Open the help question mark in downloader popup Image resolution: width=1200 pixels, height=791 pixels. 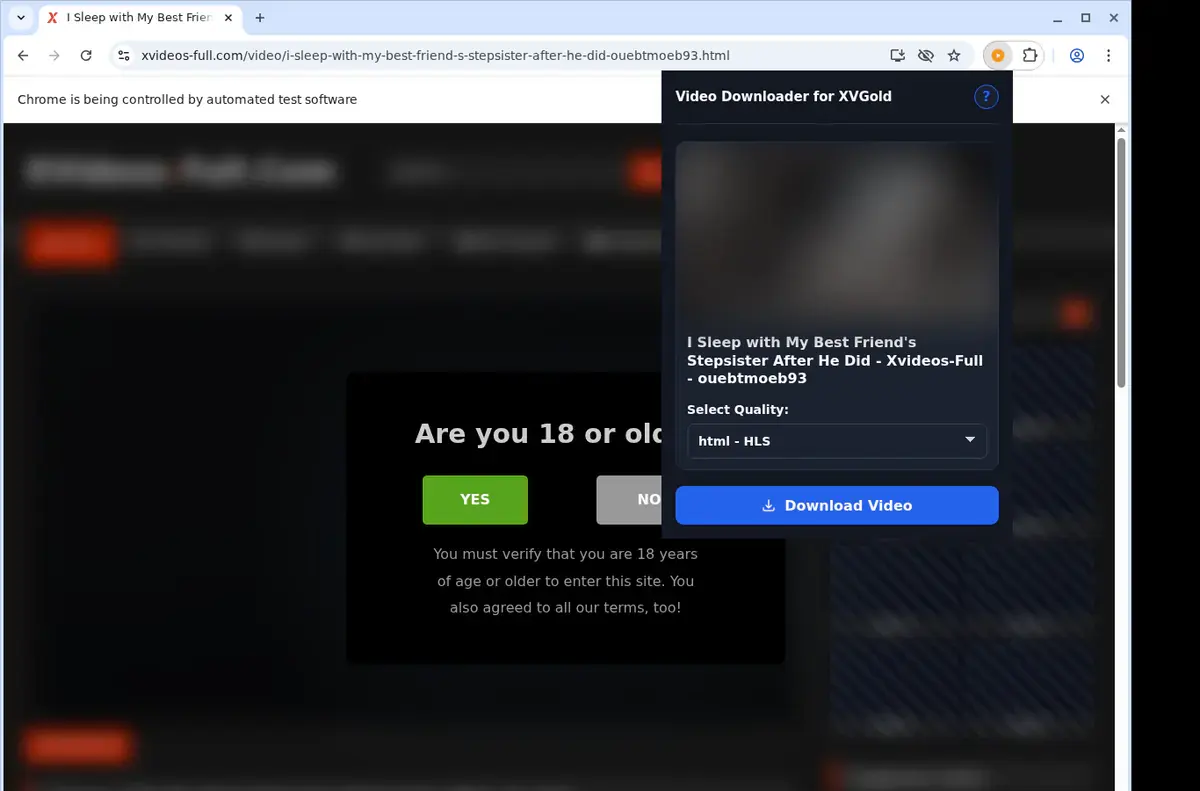coord(986,97)
